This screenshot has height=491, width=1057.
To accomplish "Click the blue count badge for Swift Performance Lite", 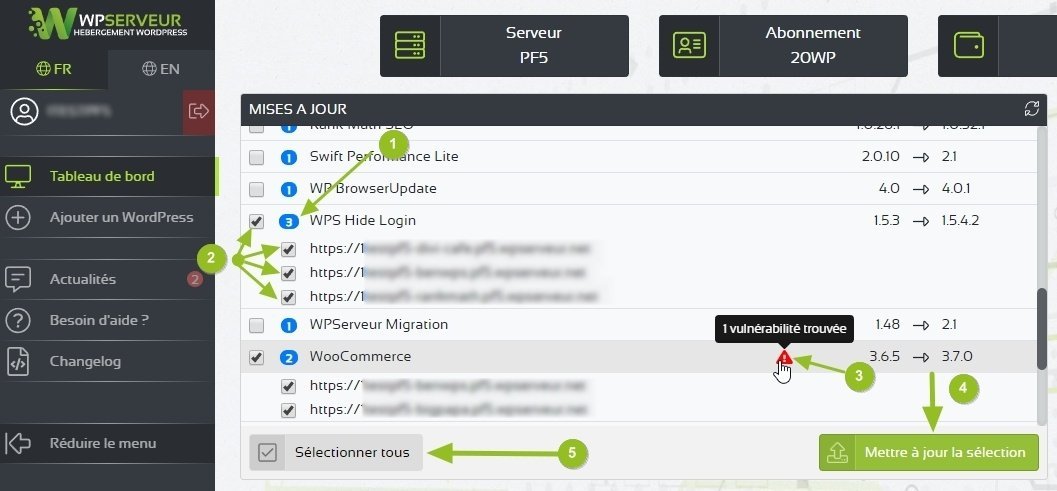I will 289,157.
